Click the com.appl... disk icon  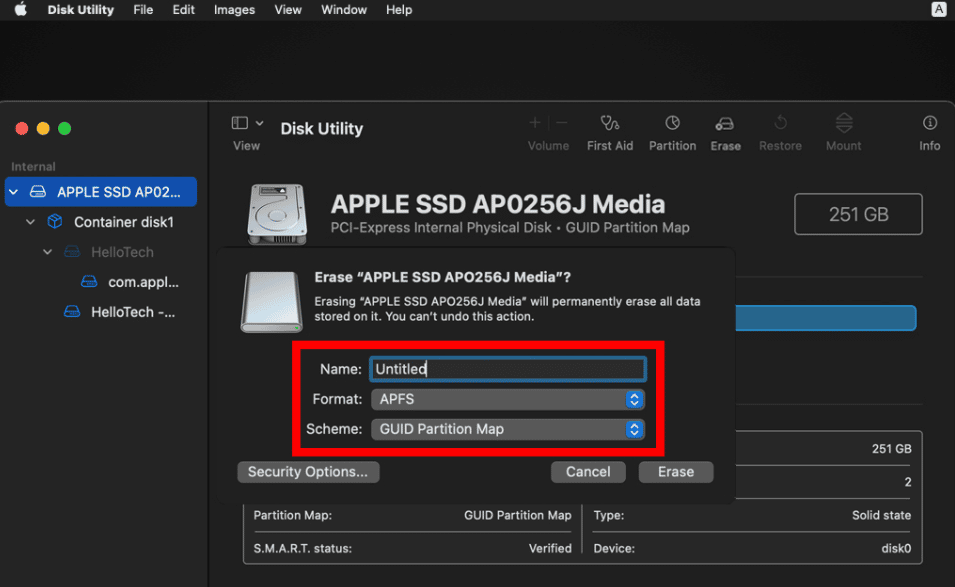tap(89, 281)
